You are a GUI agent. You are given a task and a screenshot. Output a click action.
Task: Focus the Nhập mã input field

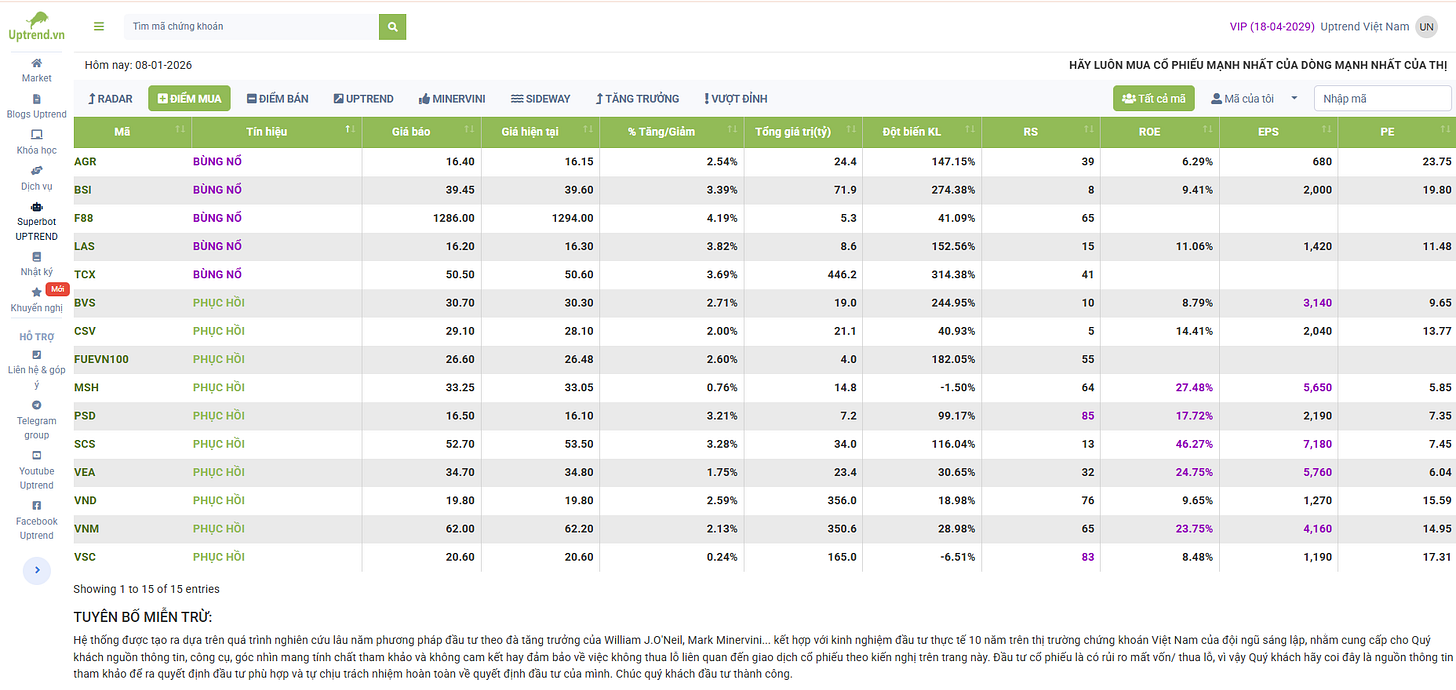click(1382, 98)
